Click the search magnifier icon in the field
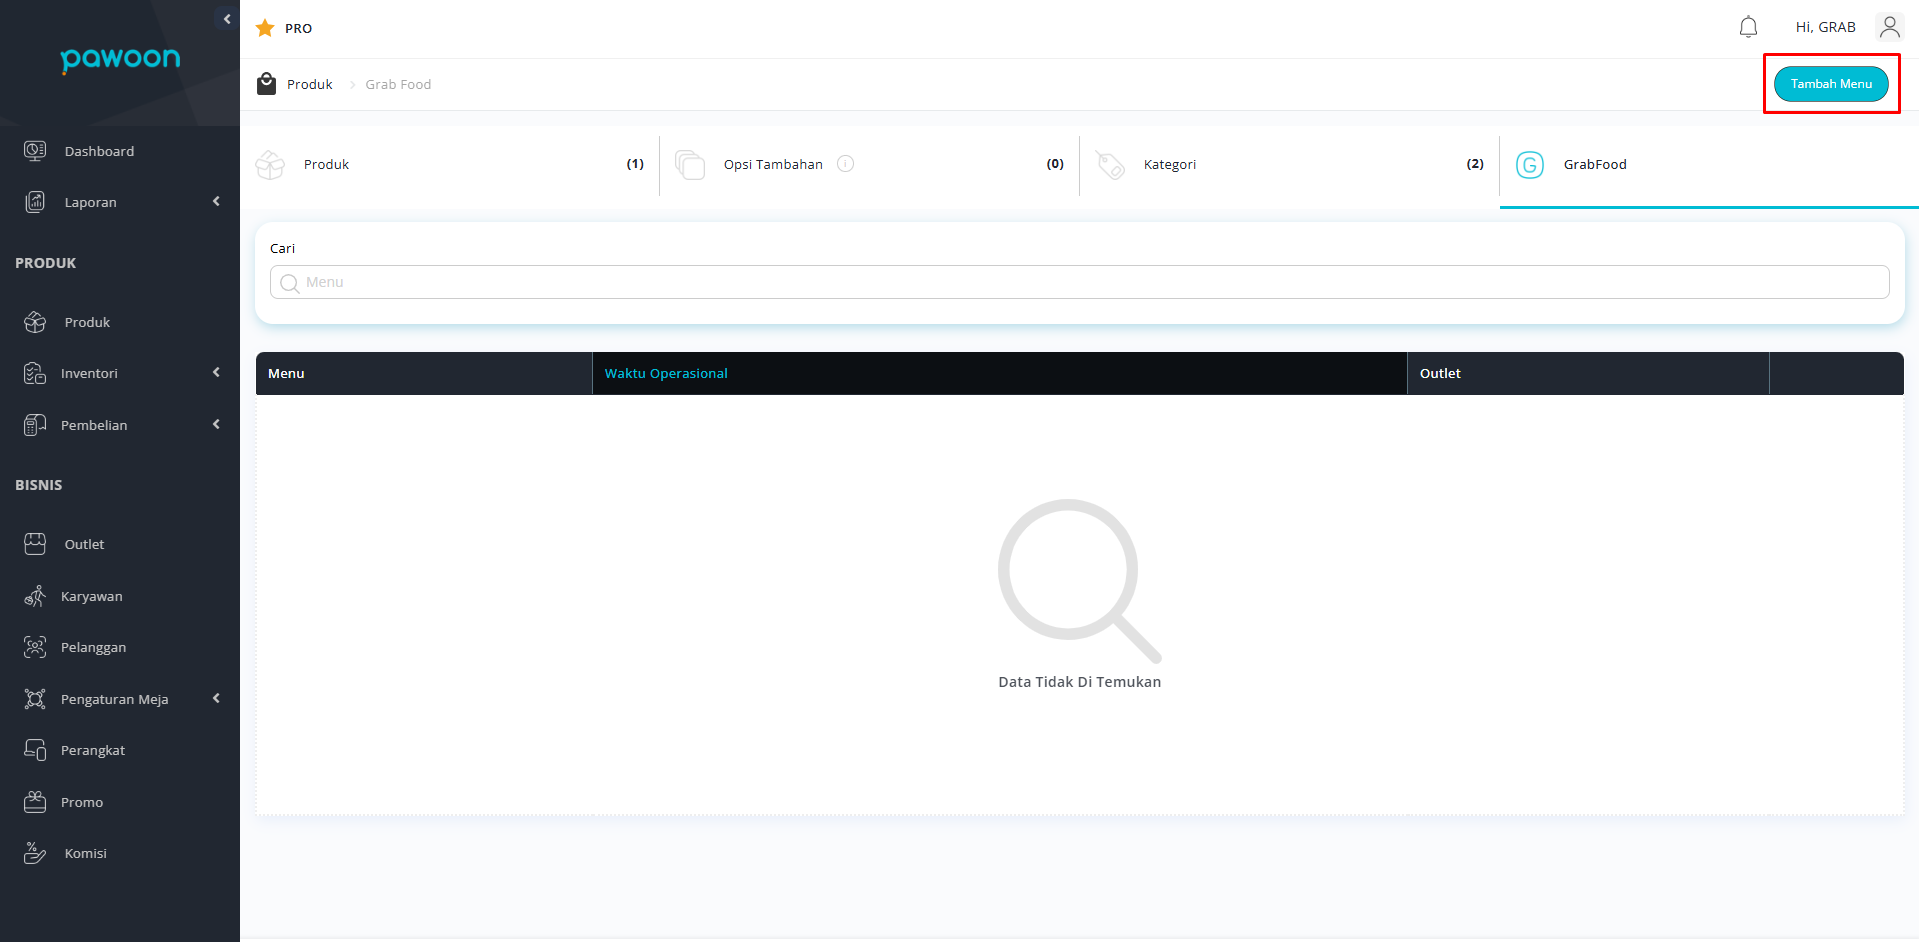 [290, 283]
